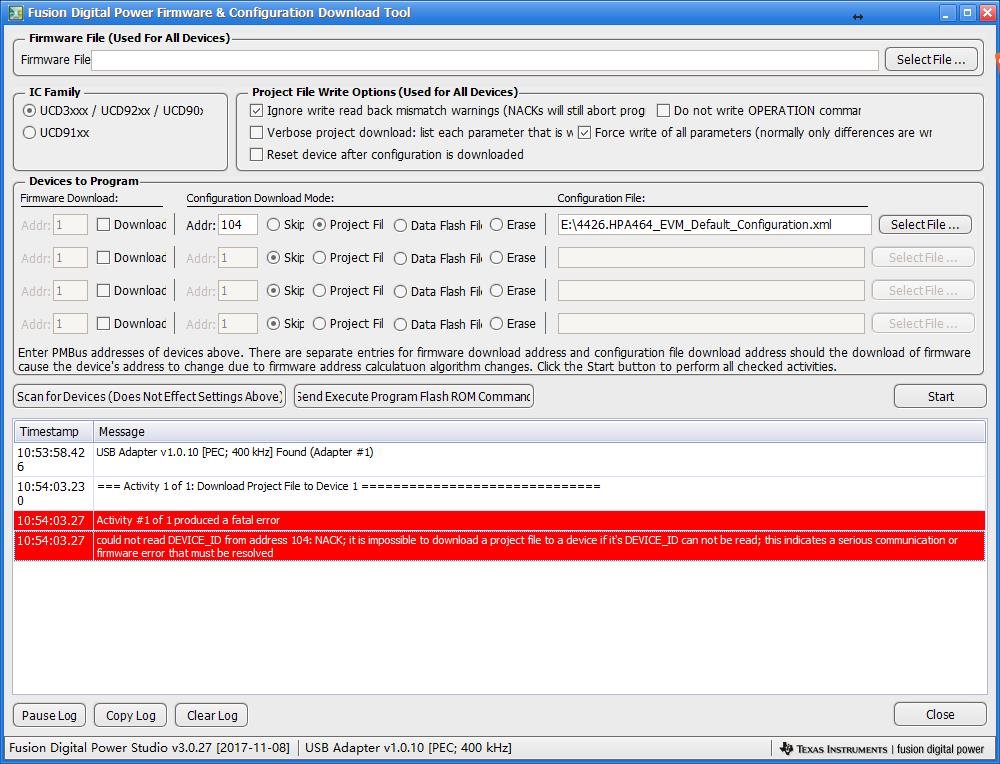The image size is (1000, 764).
Task: Click the Close button at bottom right
Action: [940, 714]
